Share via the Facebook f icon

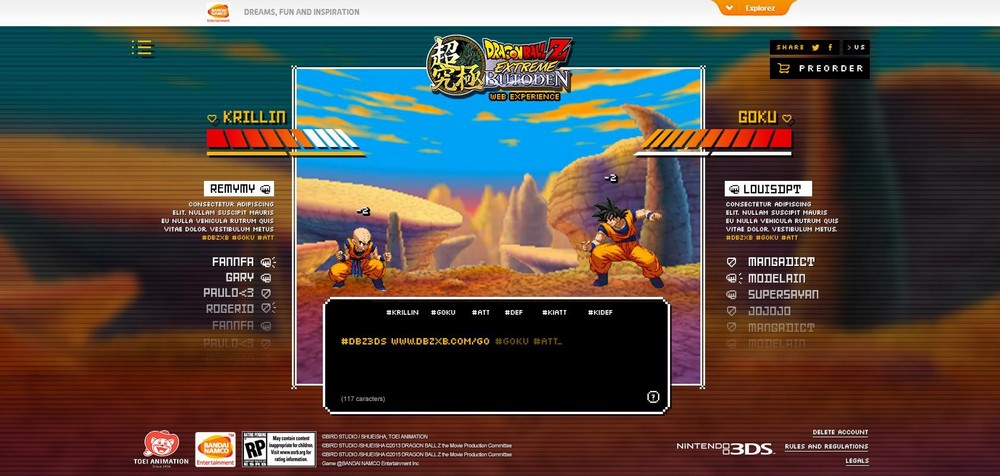[830, 47]
